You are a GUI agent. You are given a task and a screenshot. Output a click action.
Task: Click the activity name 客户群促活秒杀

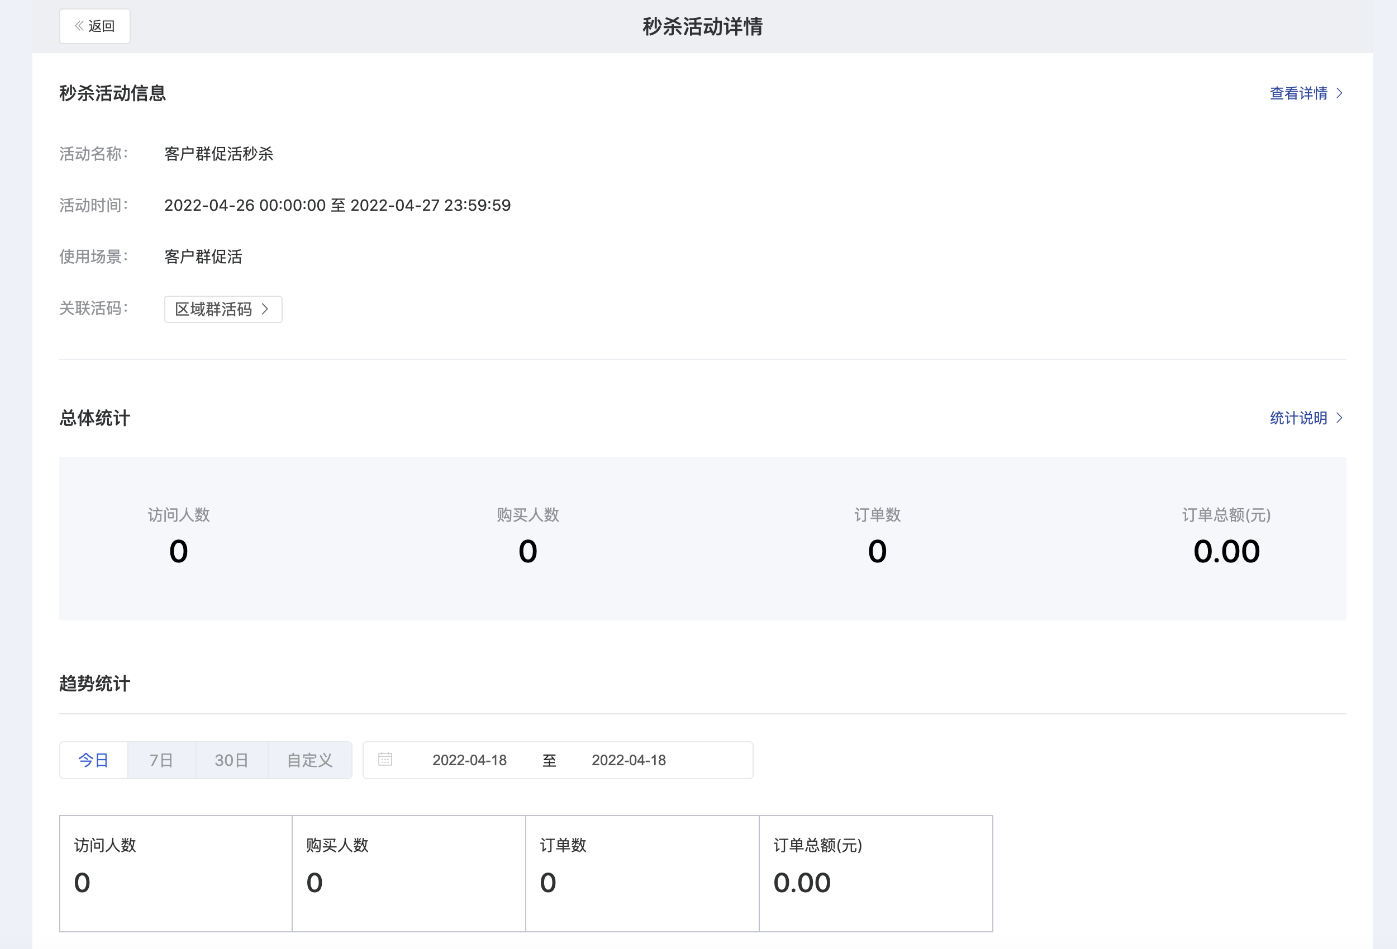(219, 154)
